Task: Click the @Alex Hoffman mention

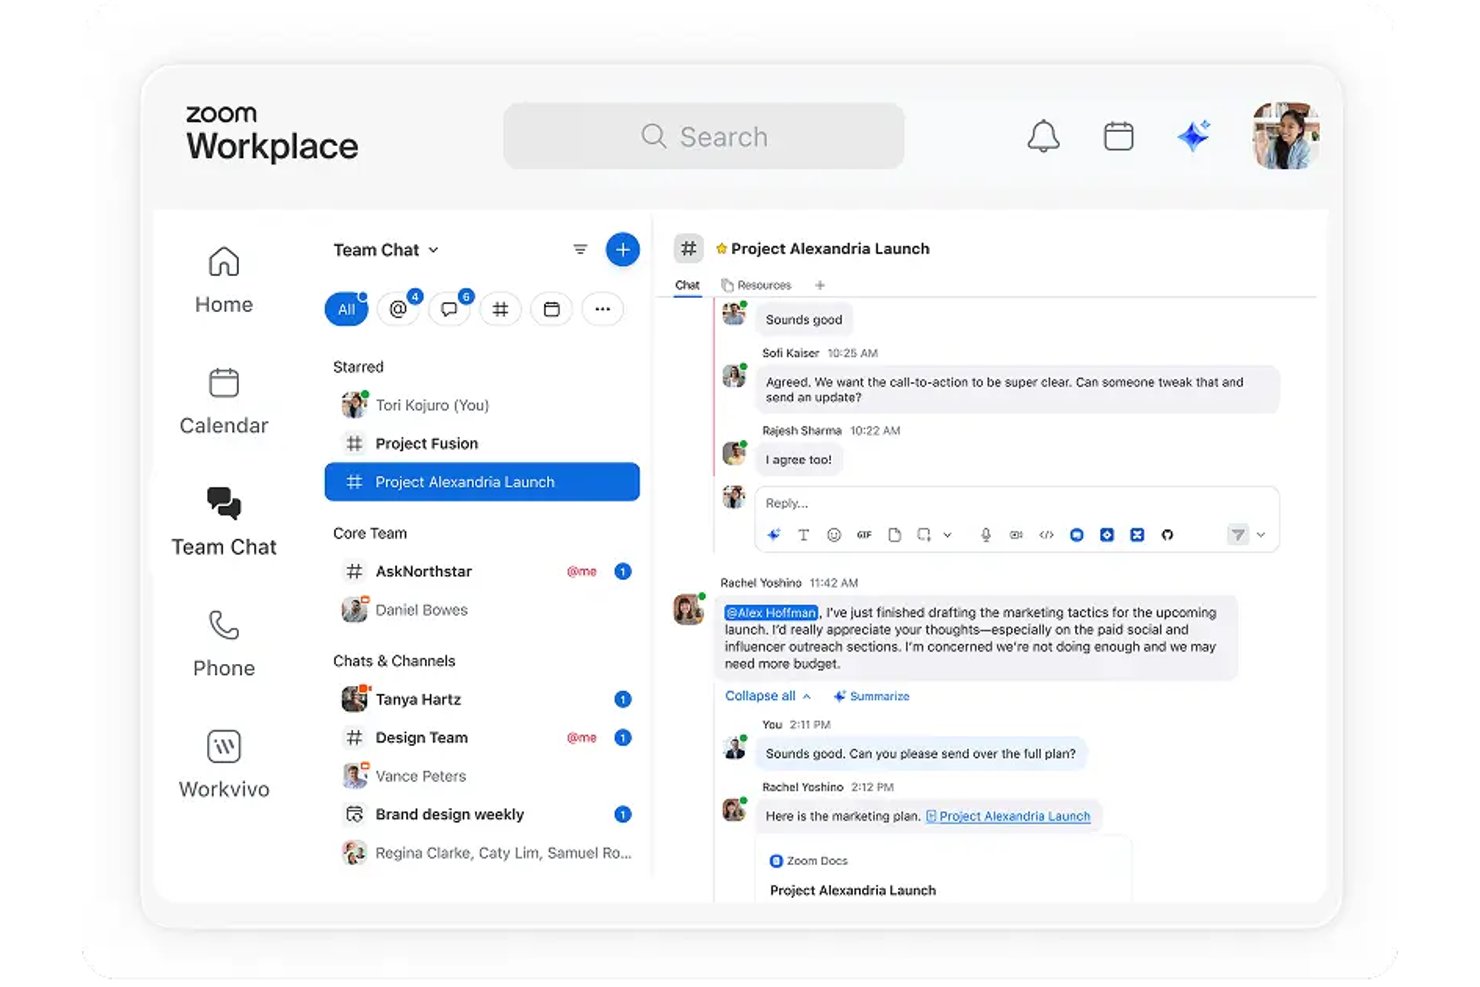Action: point(771,613)
